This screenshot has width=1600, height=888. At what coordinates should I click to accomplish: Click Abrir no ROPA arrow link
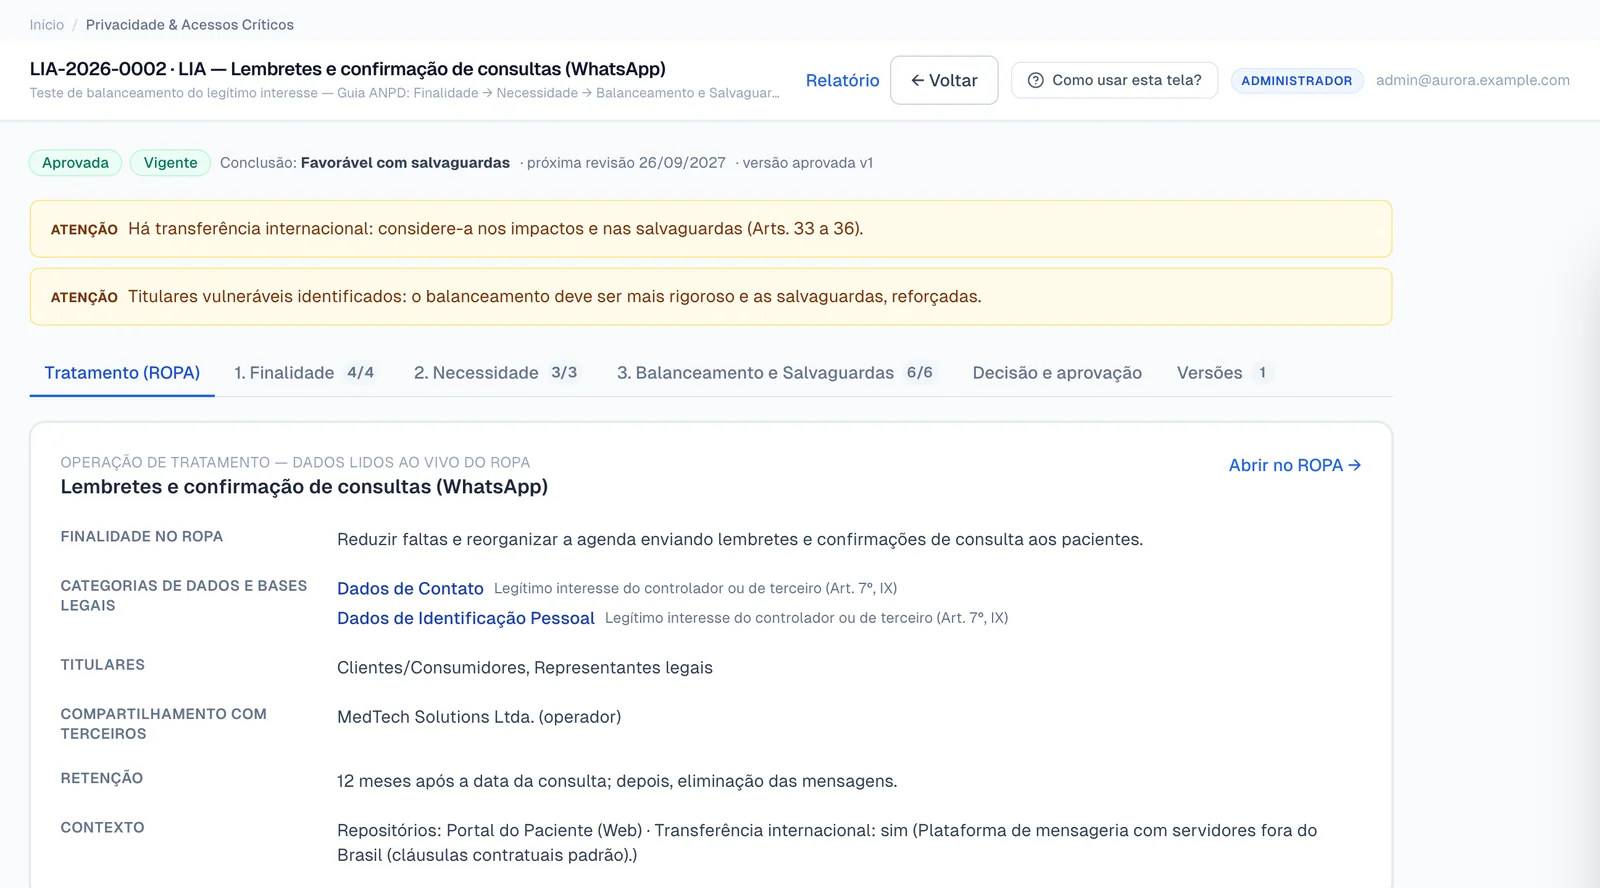pos(1295,465)
